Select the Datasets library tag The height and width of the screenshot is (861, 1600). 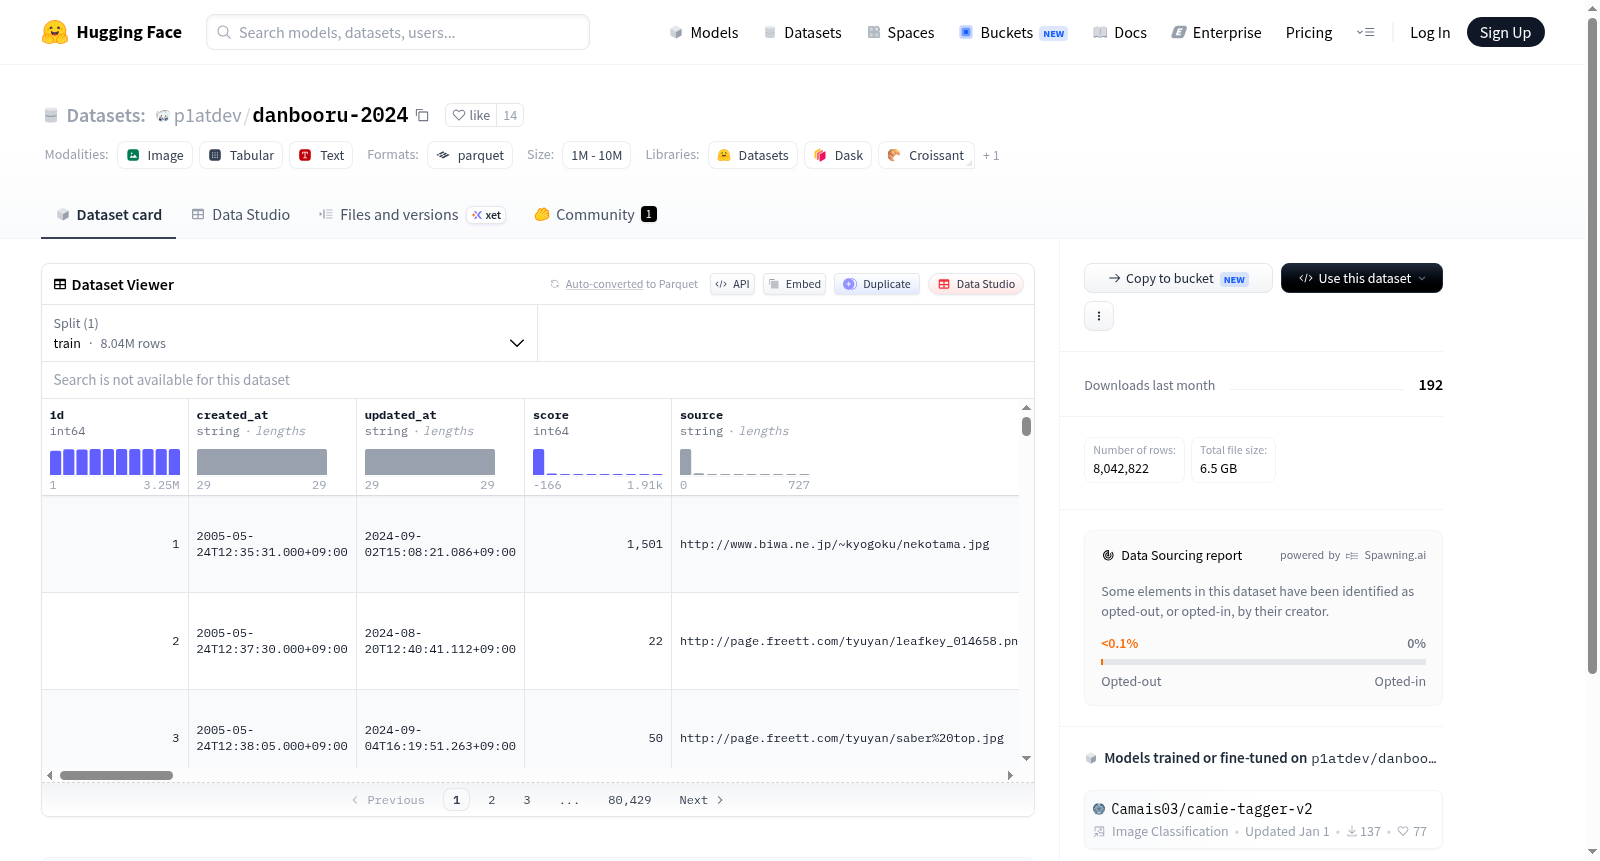(x=753, y=155)
